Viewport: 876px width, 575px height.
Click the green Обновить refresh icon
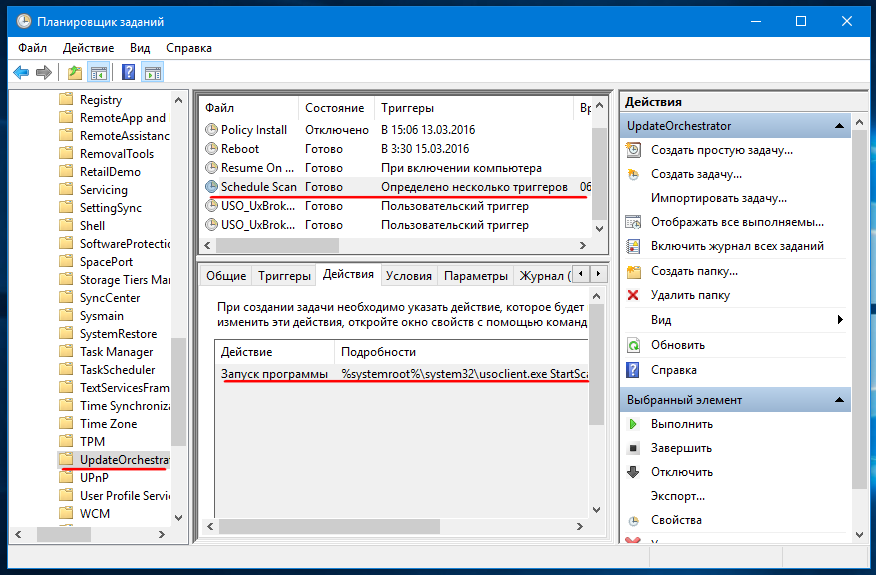pyautogui.click(x=633, y=345)
